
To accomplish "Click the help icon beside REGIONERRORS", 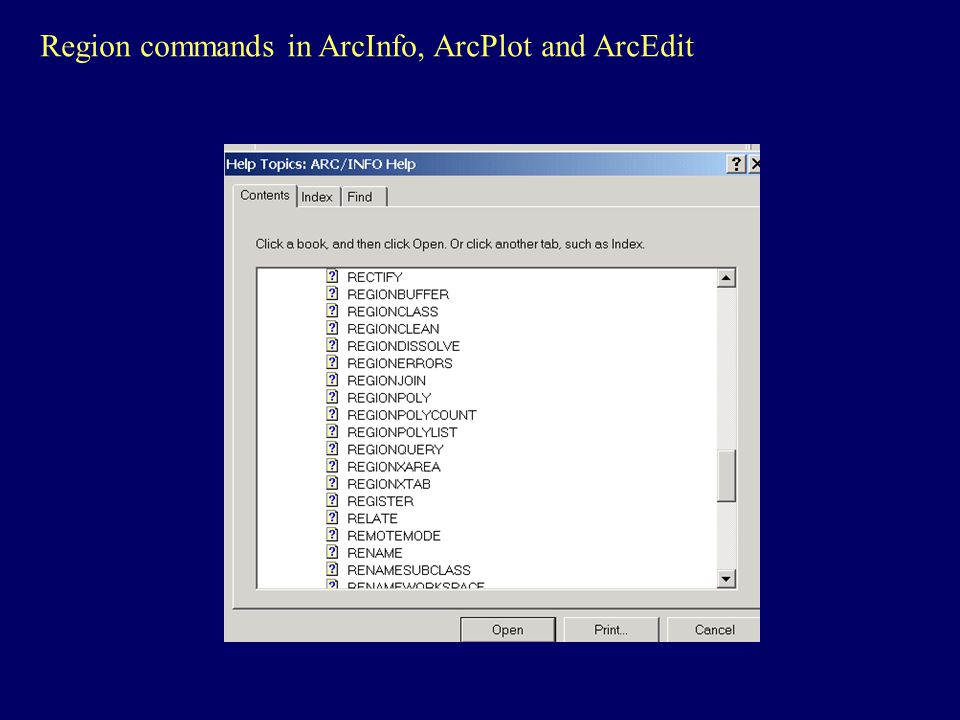I will (x=332, y=362).
